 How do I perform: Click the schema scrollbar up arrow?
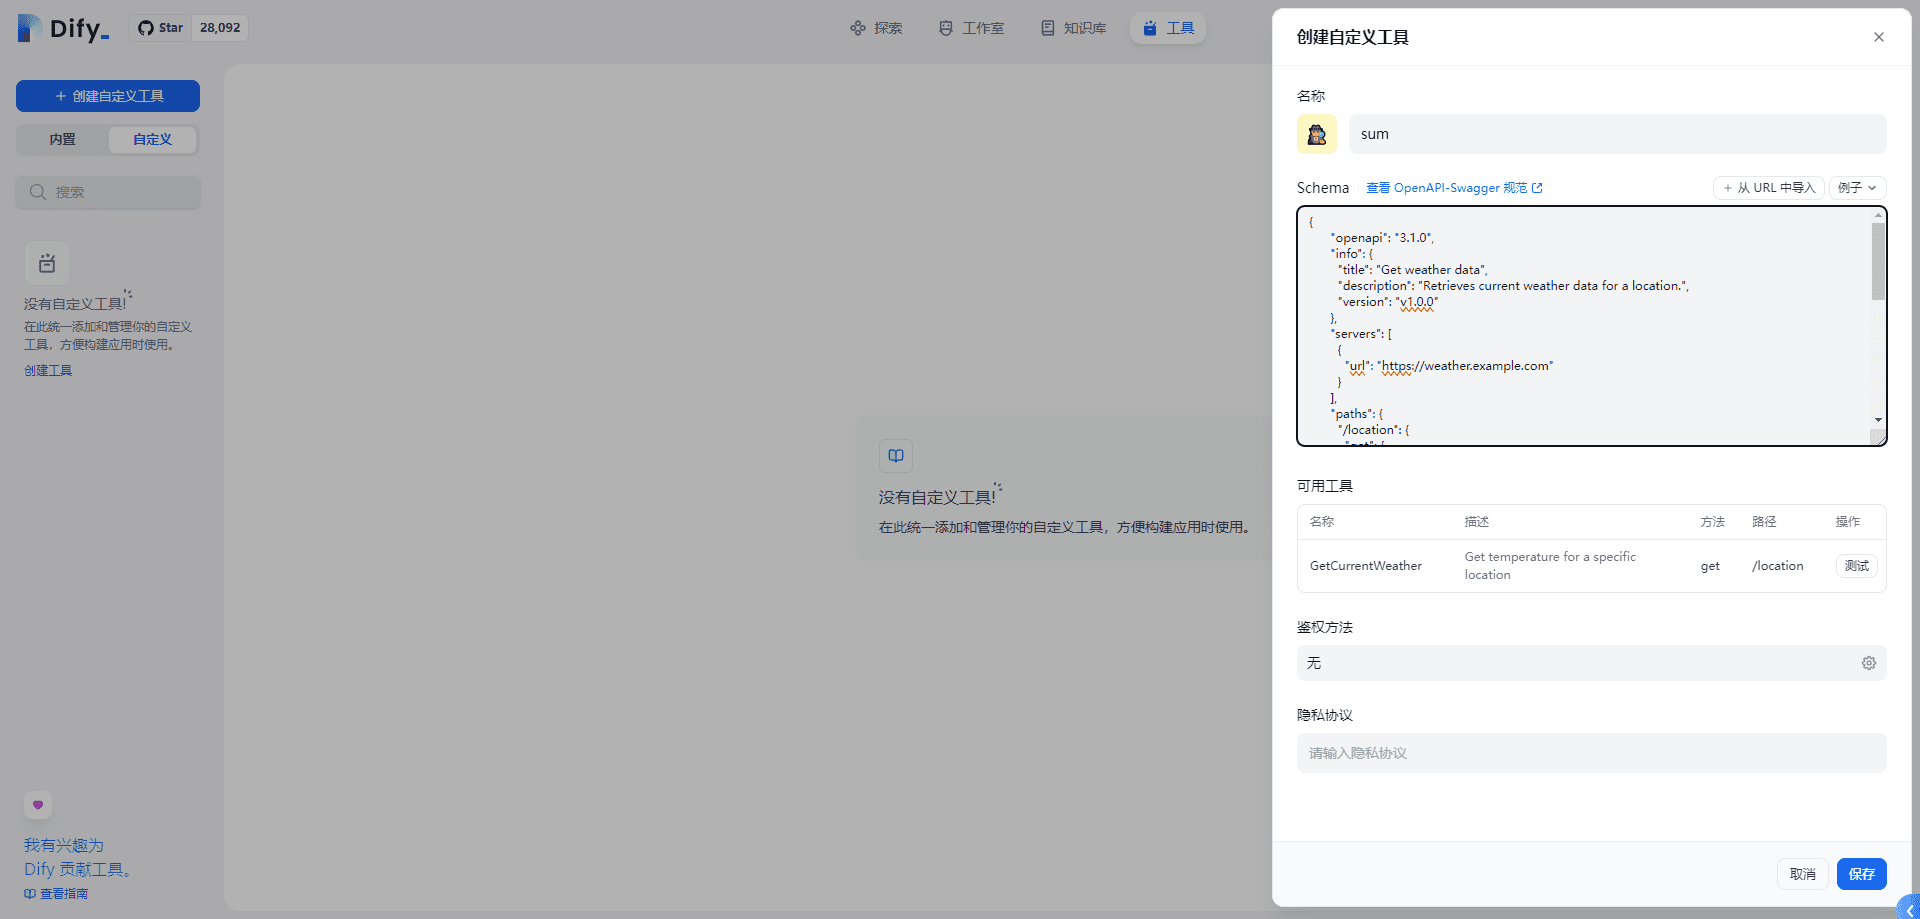tap(1879, 214)
